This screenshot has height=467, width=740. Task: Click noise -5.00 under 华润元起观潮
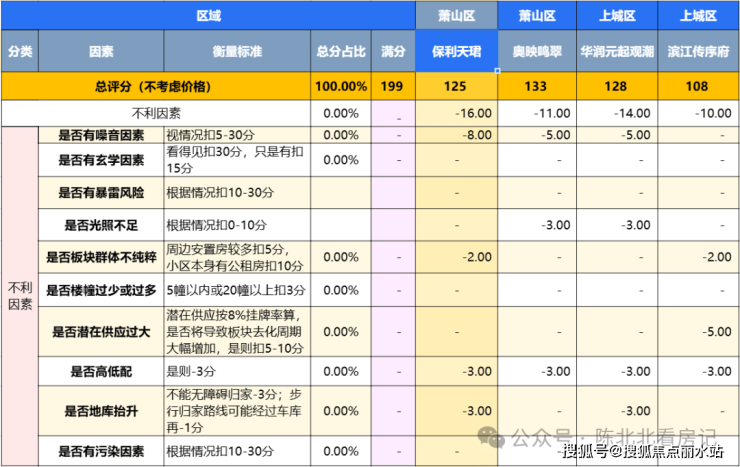coord(617,135)
